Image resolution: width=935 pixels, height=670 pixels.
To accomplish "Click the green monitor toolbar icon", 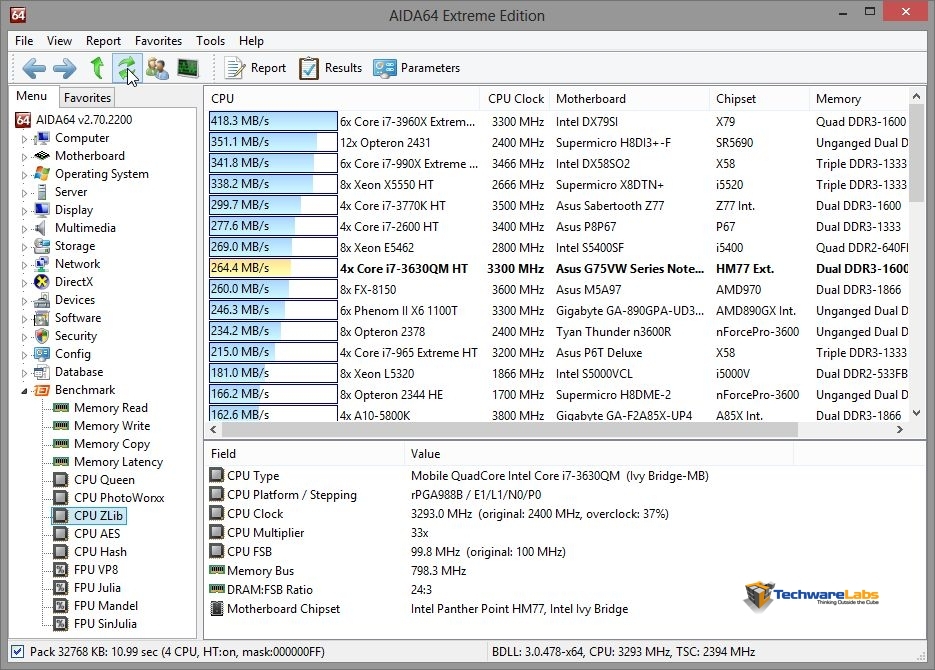I will [x=188, y=68].
